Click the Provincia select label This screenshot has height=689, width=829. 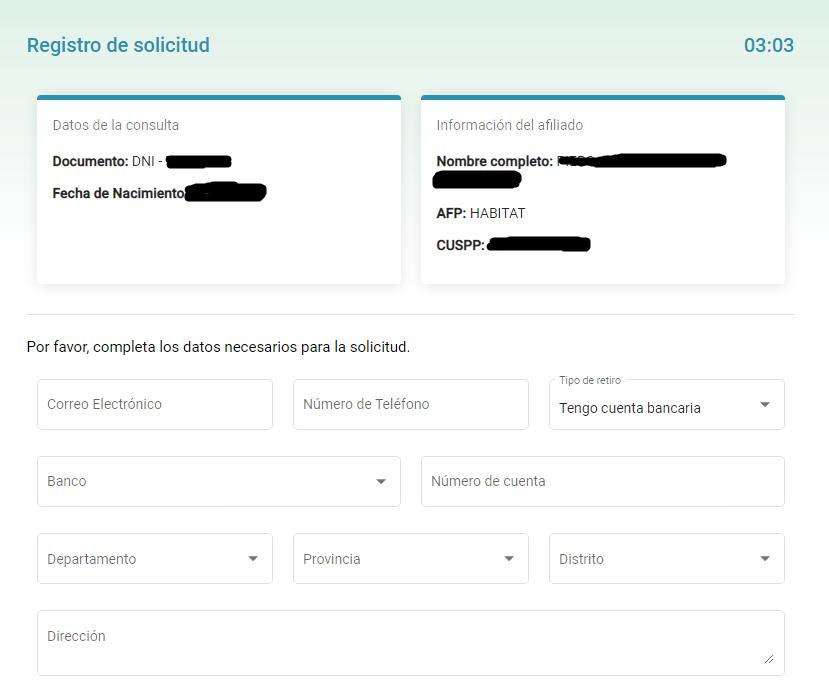pyautogui.click(x=332, y=559)
